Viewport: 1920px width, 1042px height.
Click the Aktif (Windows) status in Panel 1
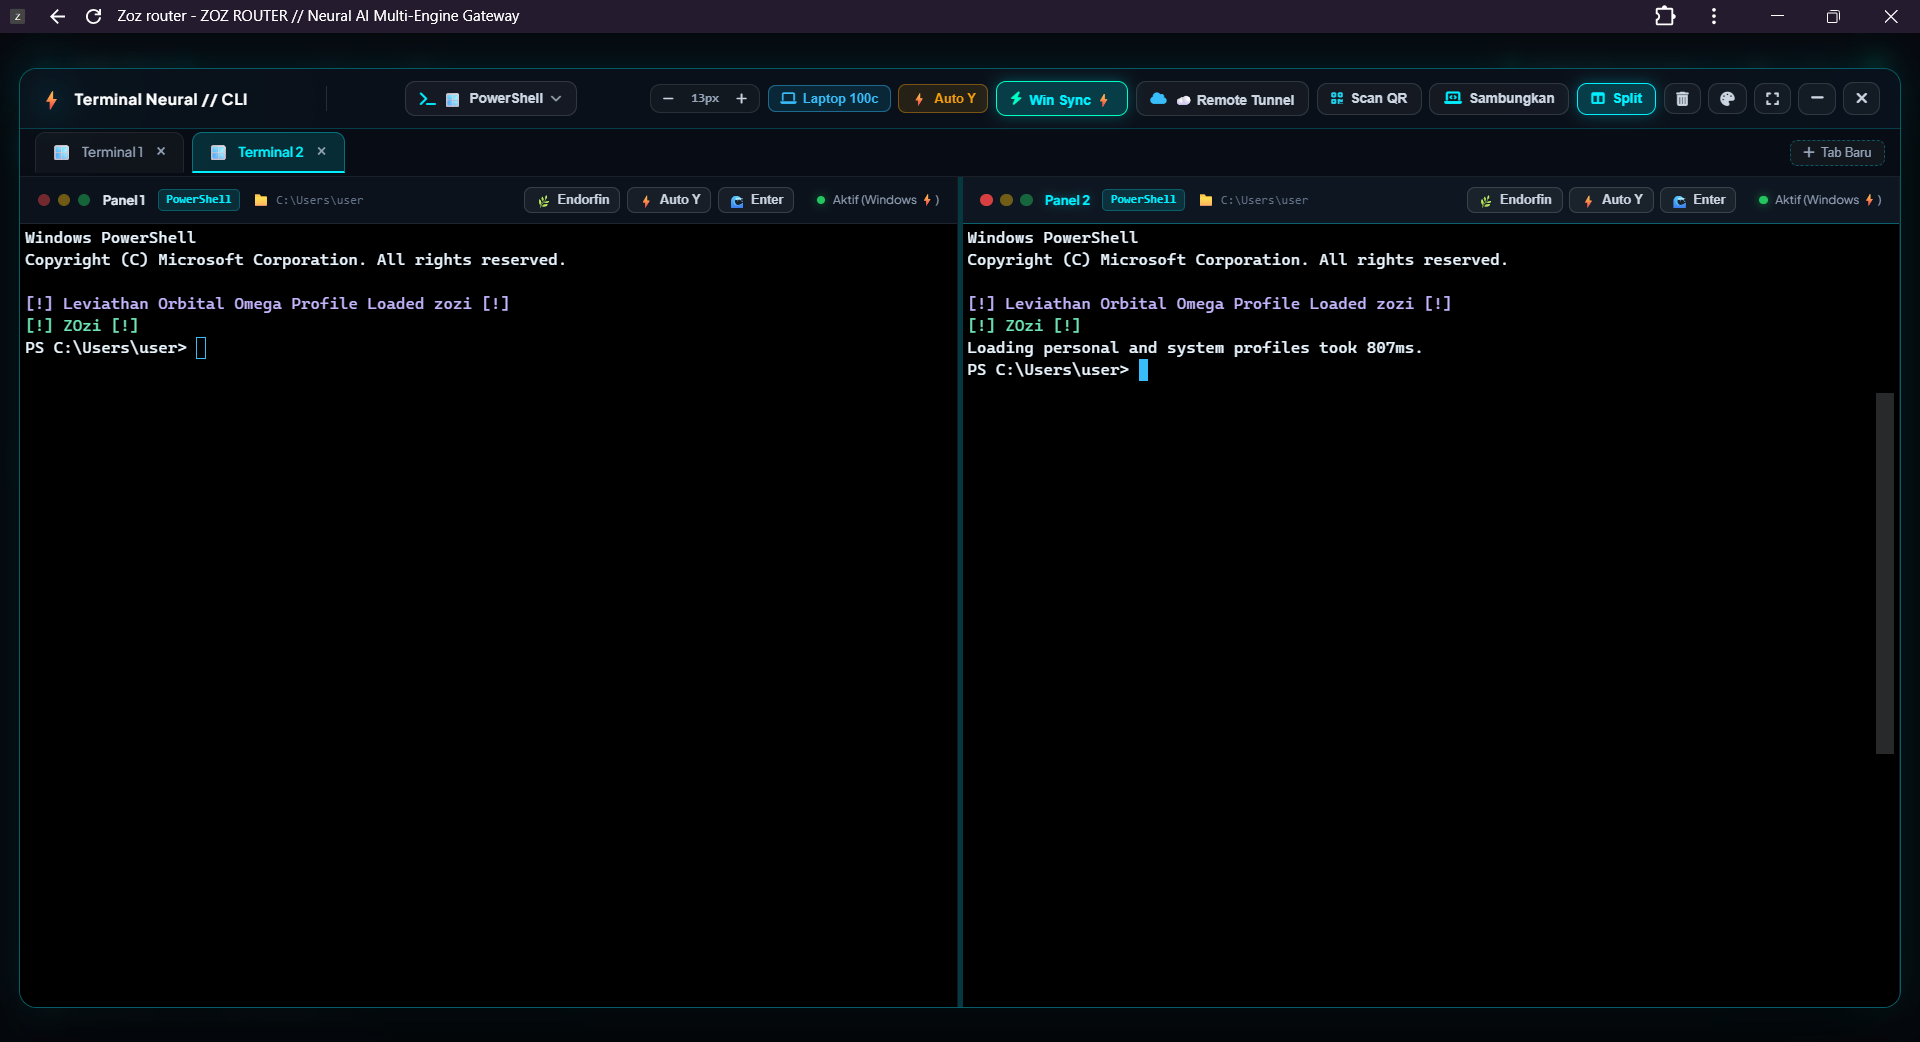pyautogui.click(x=878, y=200)
